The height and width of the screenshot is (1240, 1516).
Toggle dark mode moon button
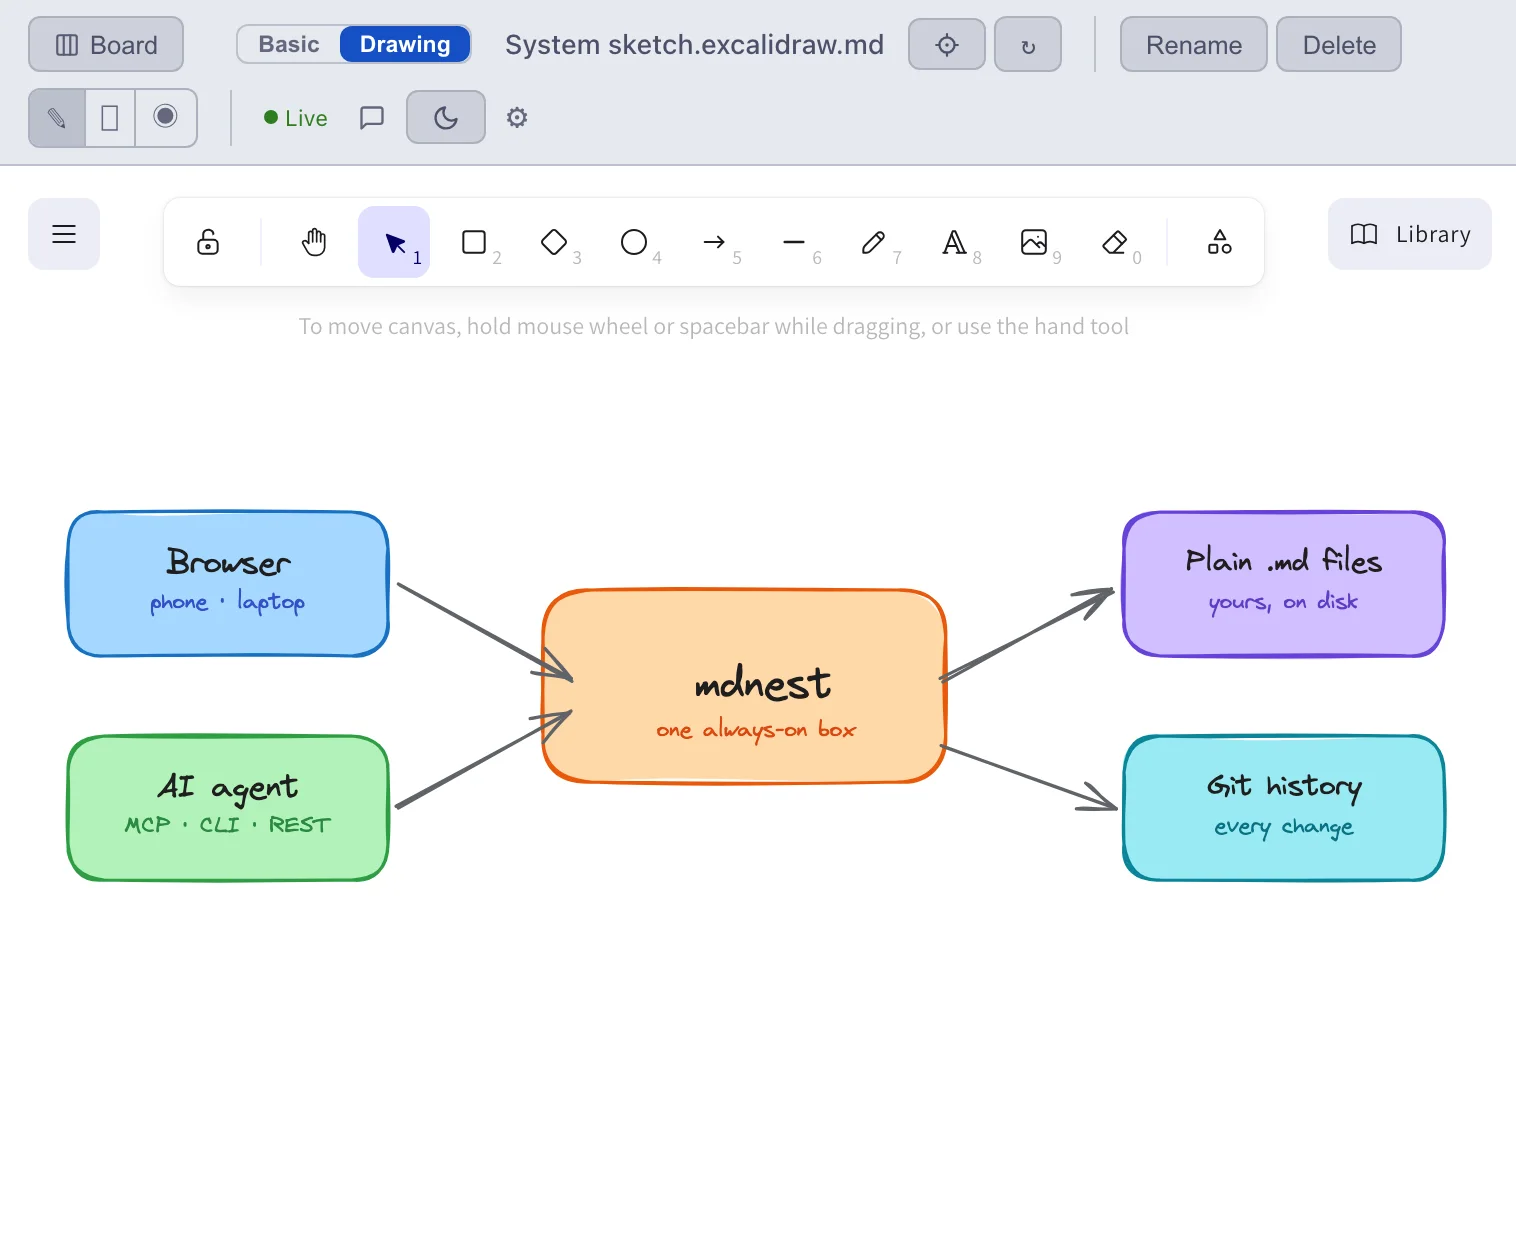coord(446,118)
